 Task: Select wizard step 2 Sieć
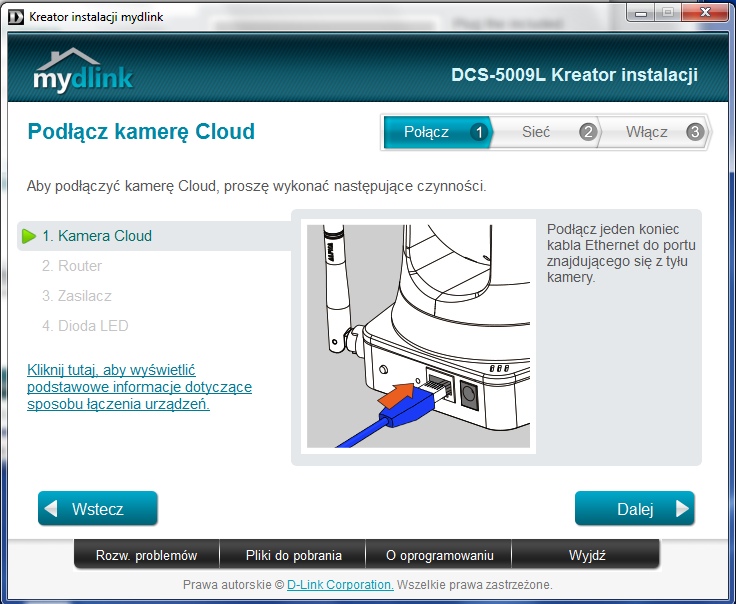point(546,132)
